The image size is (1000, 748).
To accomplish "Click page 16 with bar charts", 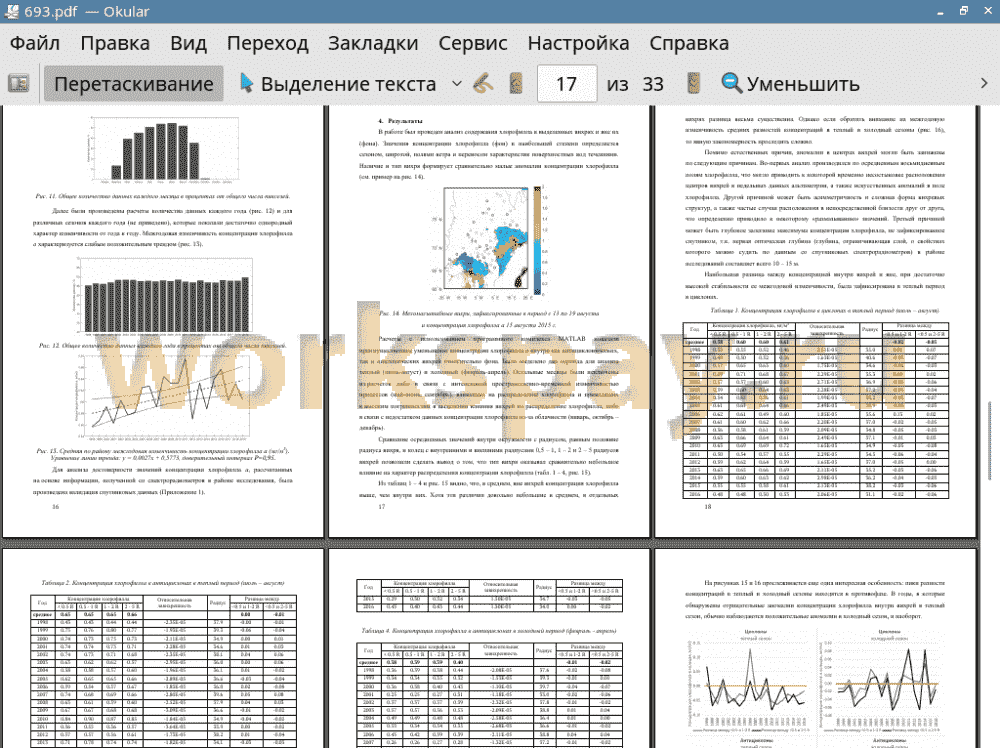I will pyautogui.click(x=163, y=321).
